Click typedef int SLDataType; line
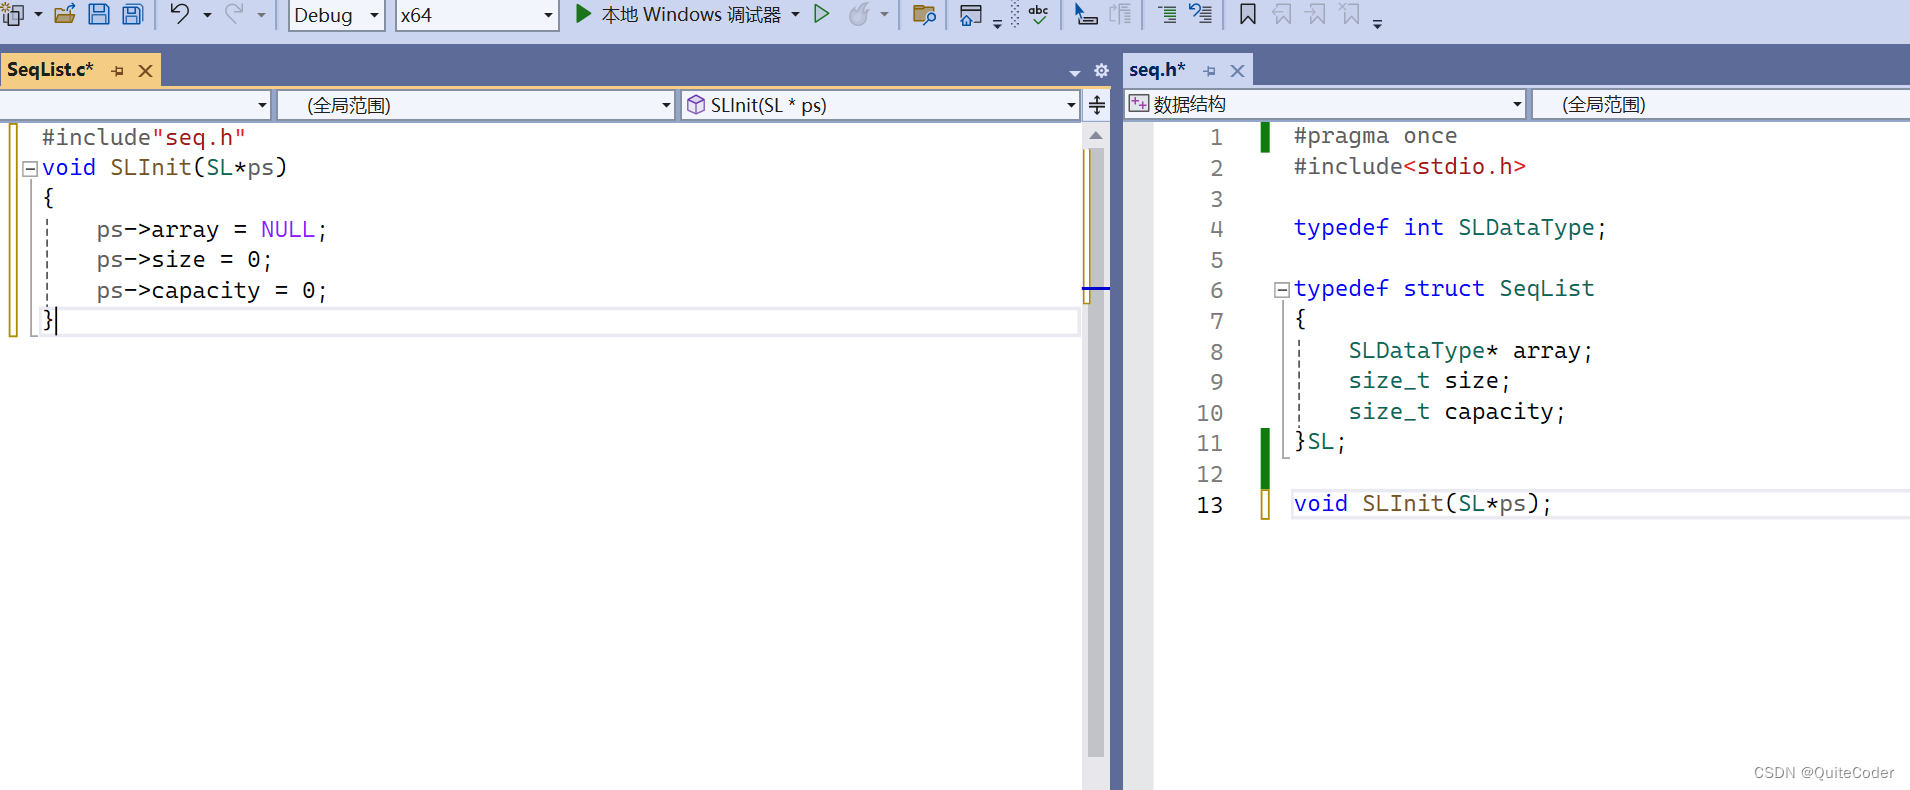Viewport: 1910px width, 790px height. tap(1449, 228)
